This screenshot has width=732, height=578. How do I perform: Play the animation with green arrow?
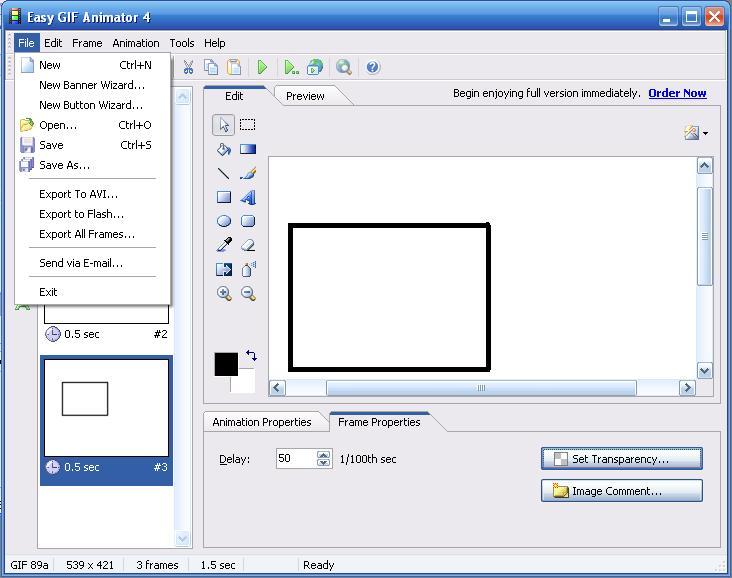(262, 67)
